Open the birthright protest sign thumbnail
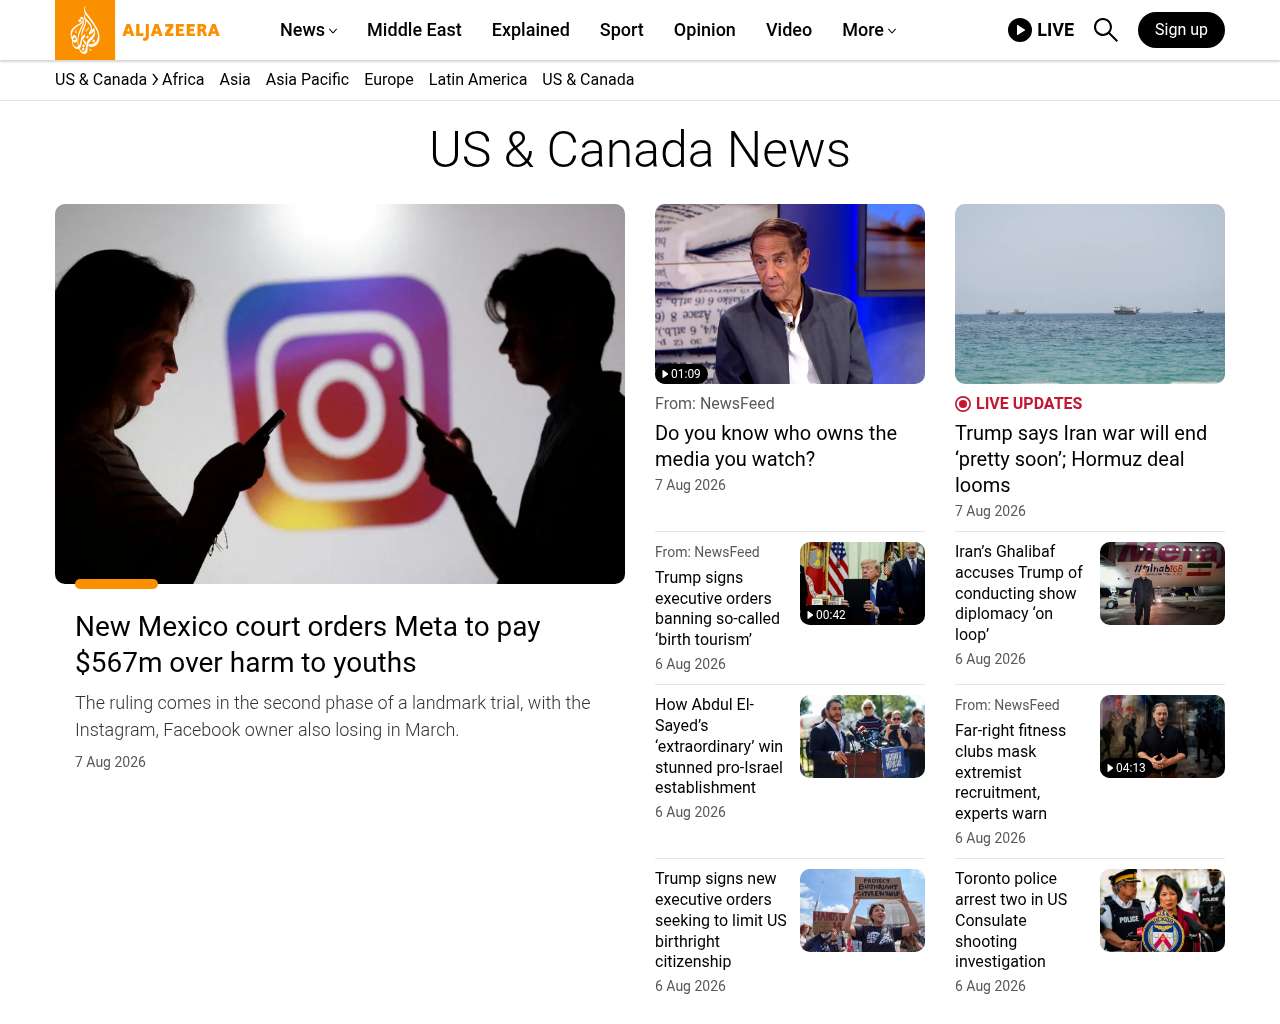This screenshot has width=1280, height=1024. click(x=862, y=910)
